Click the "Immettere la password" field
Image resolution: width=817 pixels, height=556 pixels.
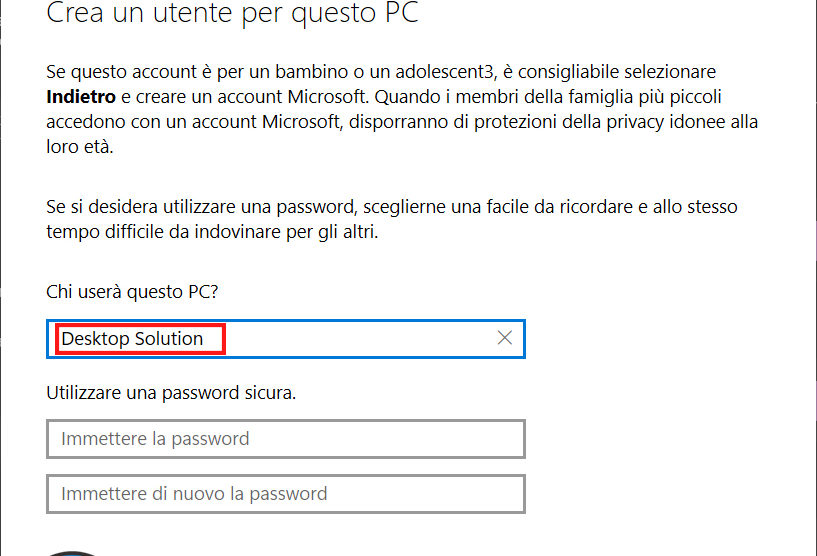[286, 439]
